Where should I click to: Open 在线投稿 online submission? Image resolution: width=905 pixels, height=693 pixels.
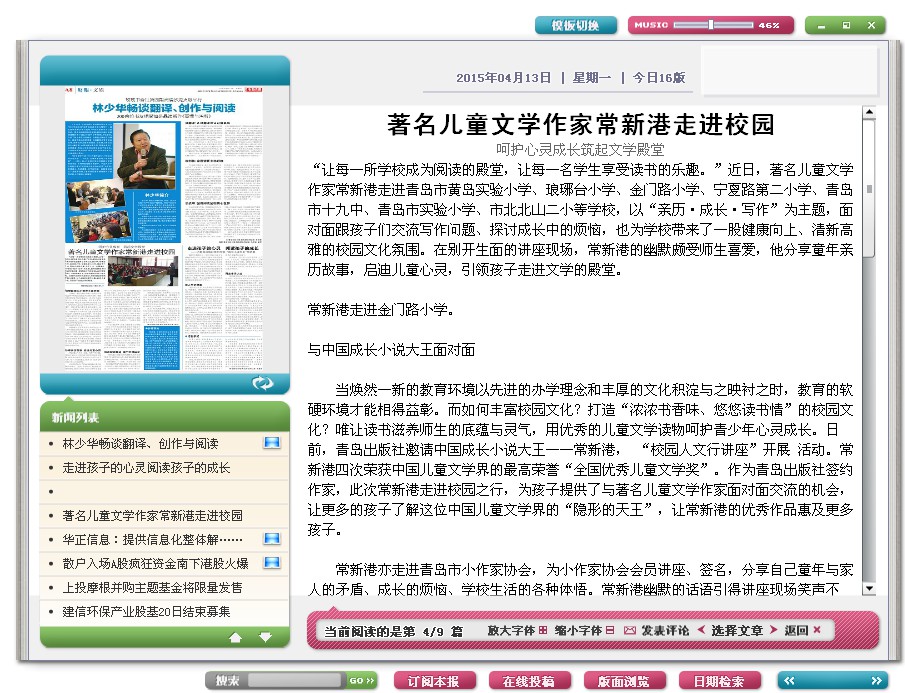[x=529, y=681]
